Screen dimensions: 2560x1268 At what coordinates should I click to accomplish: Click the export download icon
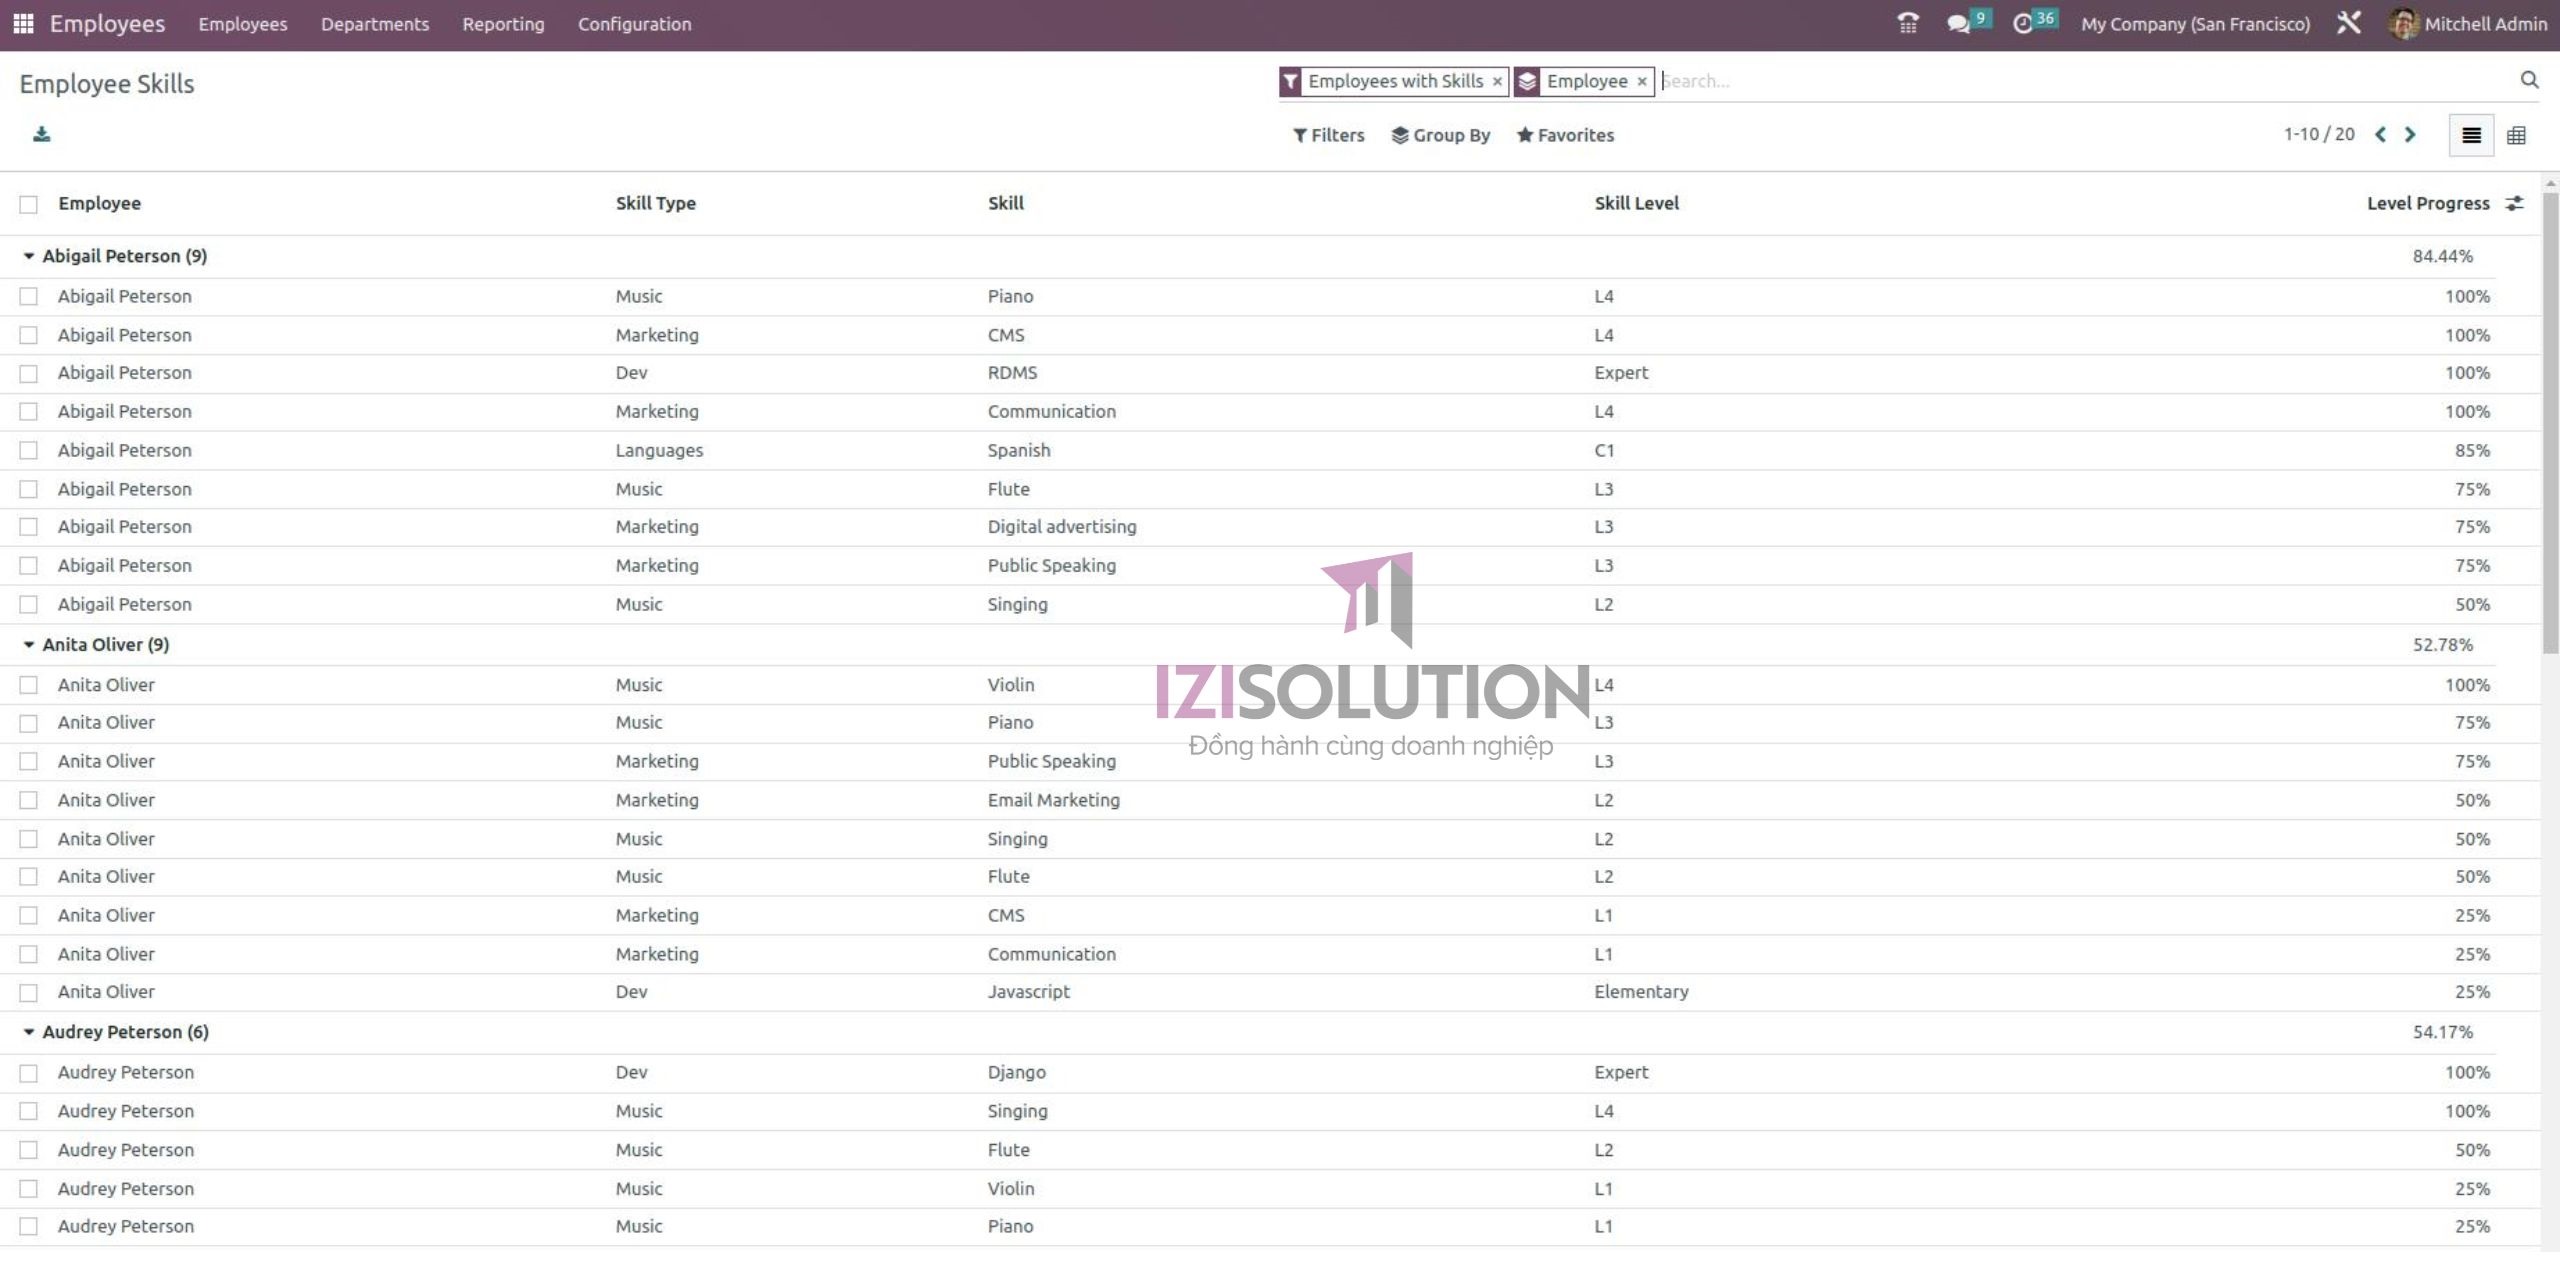(42, 134)
